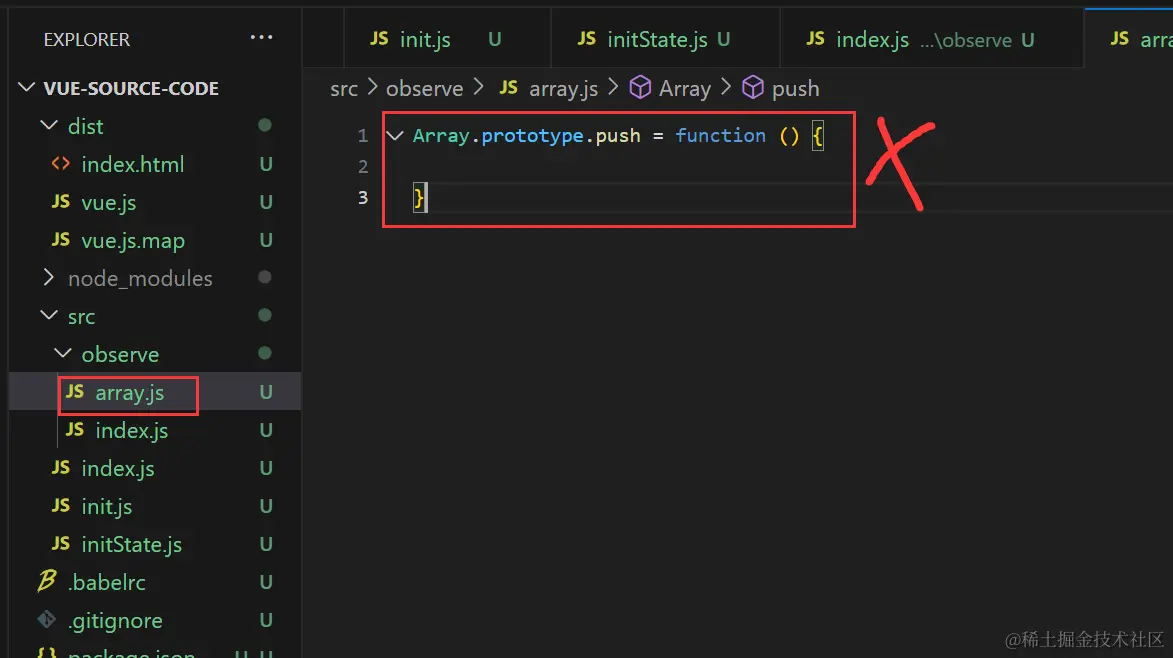Open vue.js.map in the explorer

(132, 240)
